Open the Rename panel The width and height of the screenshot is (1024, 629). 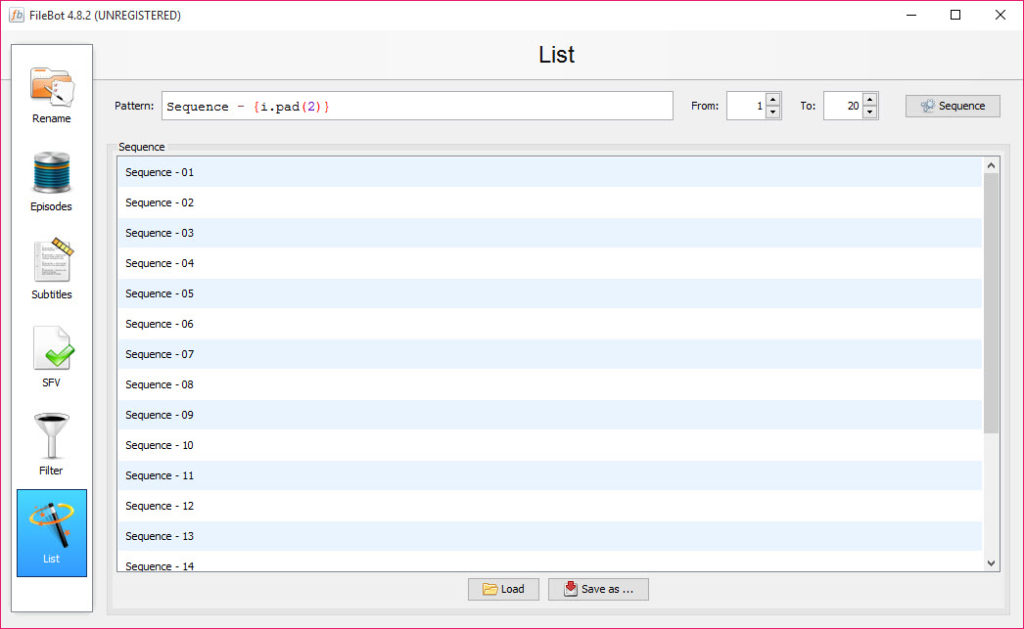coord(51,95)
